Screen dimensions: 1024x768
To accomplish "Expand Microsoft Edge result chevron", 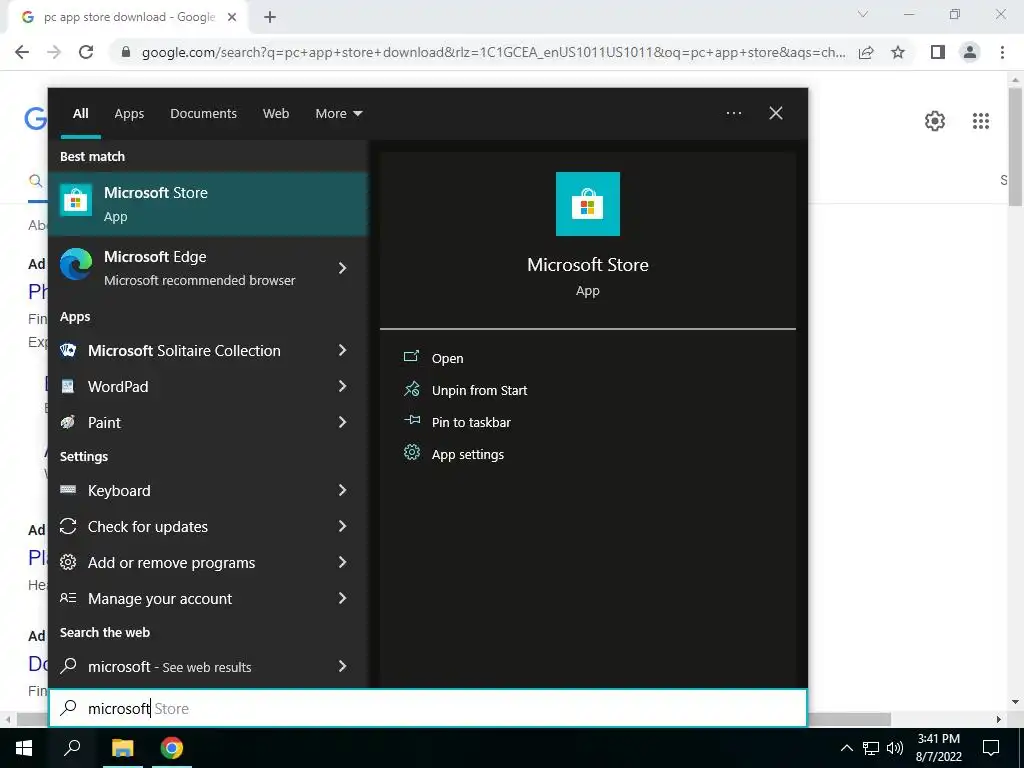I will coord(342,268).
